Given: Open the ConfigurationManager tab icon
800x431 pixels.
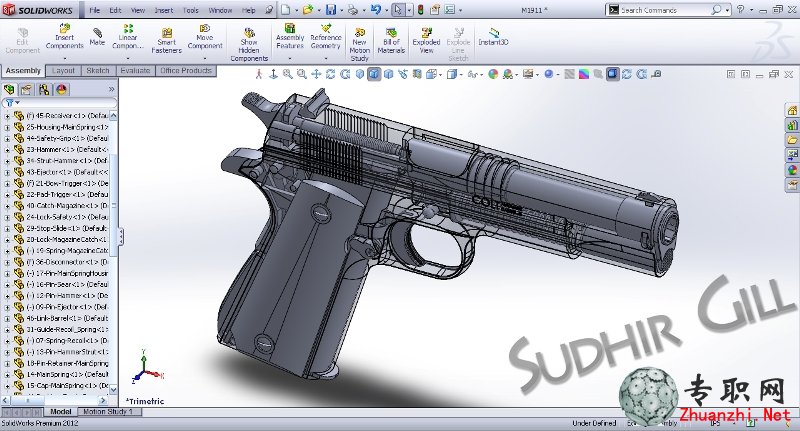Looking at the screenshot, I should 44,90.
